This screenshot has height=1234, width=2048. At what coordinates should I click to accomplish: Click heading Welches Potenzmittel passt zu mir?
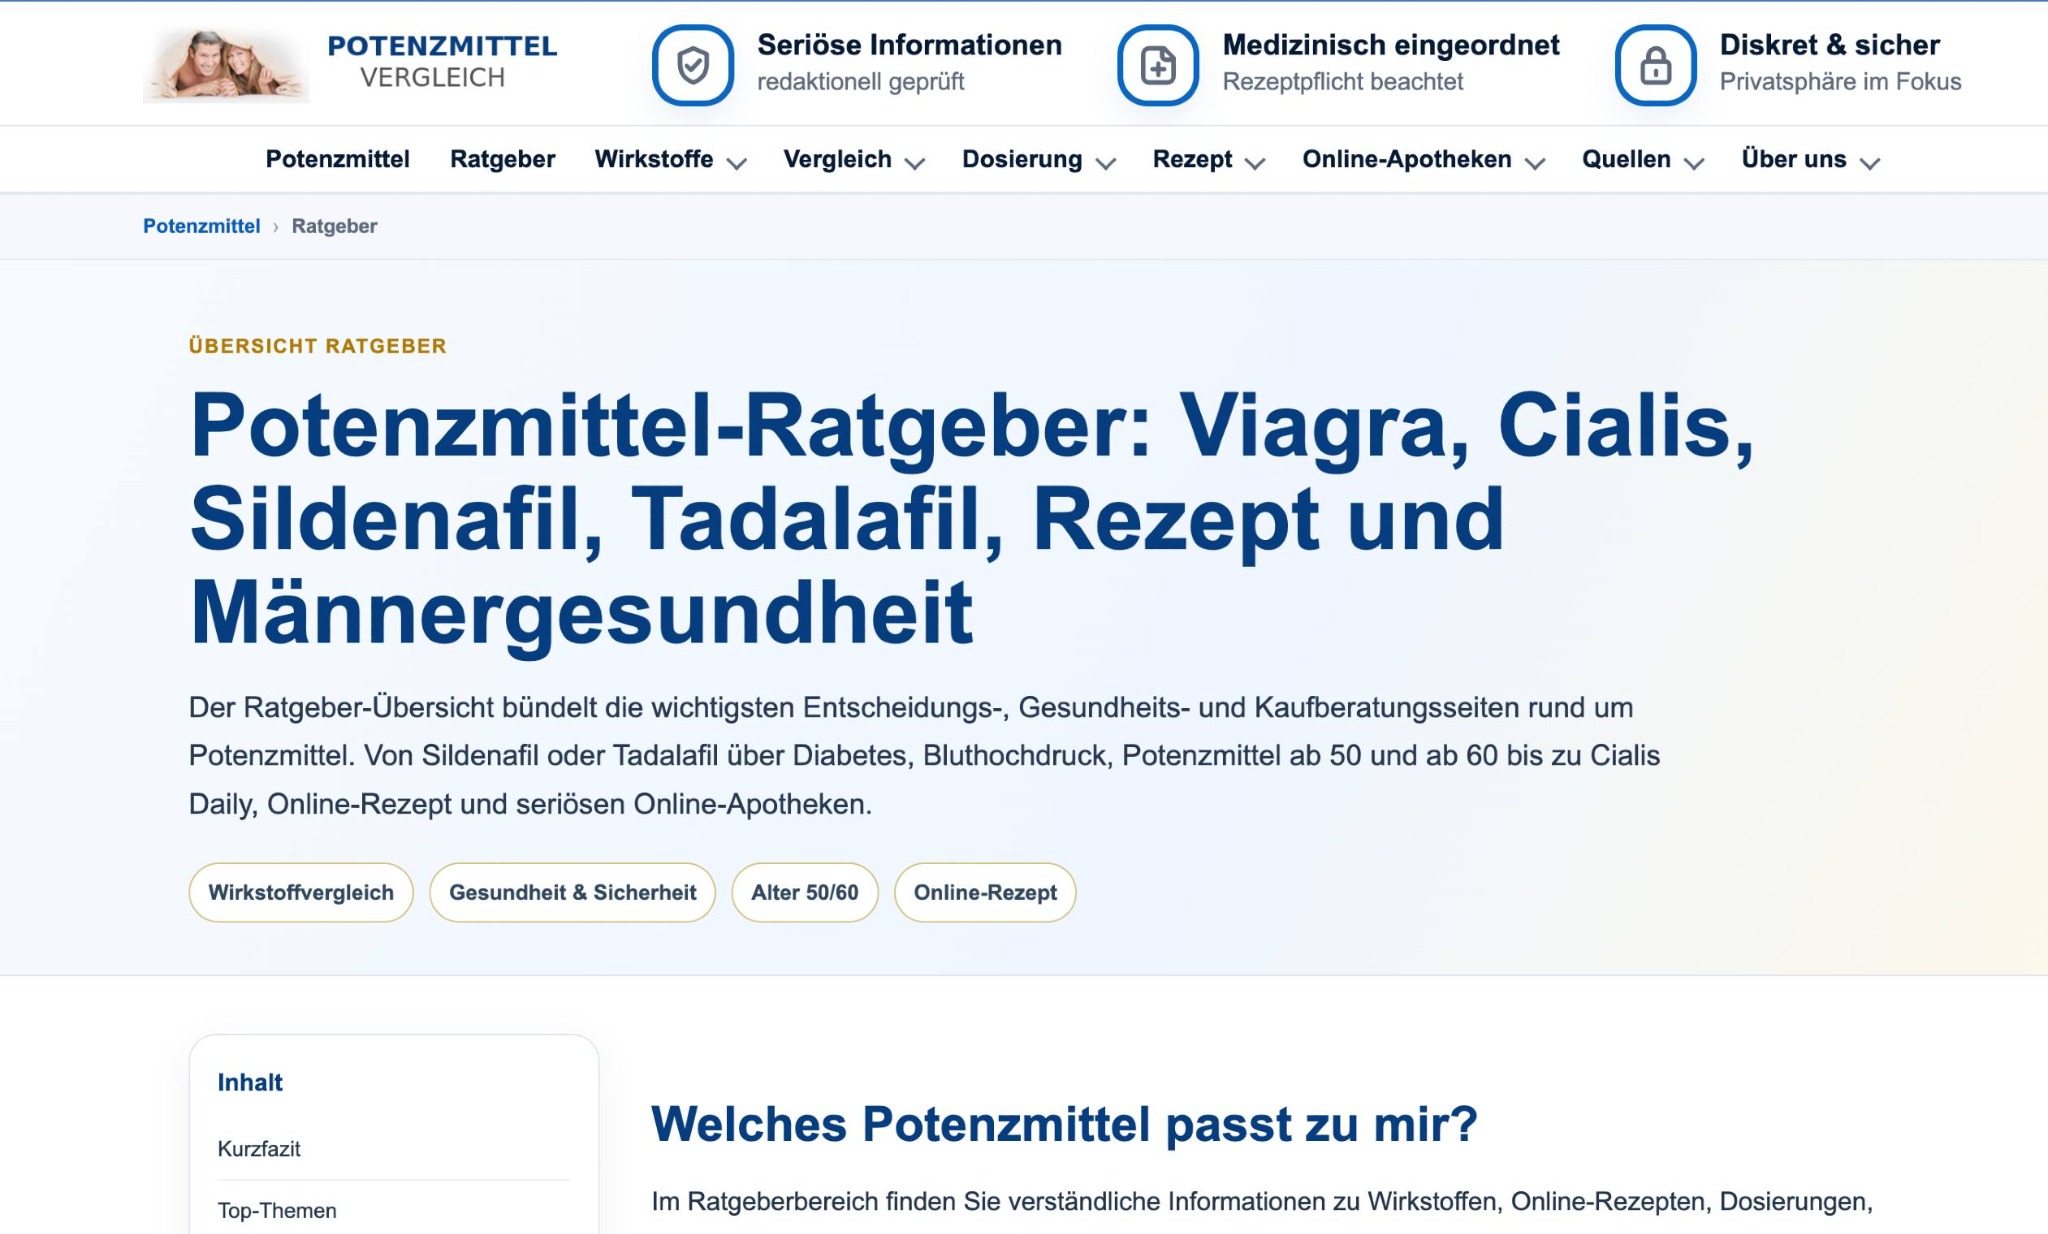[x=1064, y=1124]
